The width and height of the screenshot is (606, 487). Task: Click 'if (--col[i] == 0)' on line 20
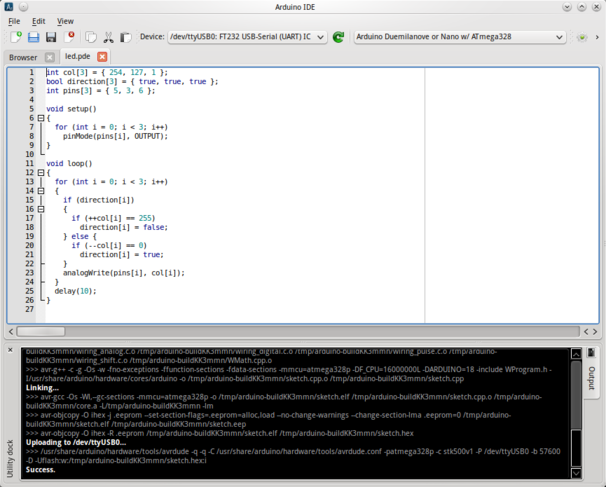(109, 245)
